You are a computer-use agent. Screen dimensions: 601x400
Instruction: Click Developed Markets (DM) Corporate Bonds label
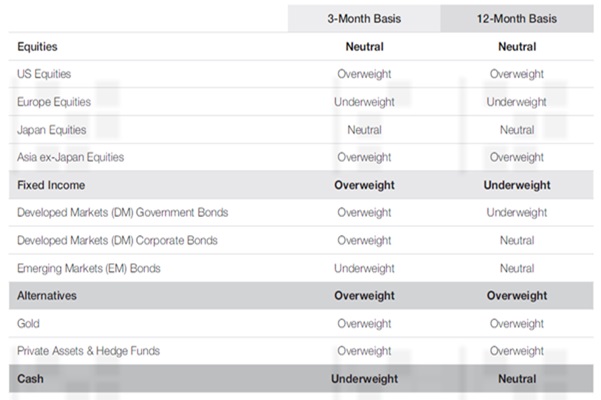point(117,240)
